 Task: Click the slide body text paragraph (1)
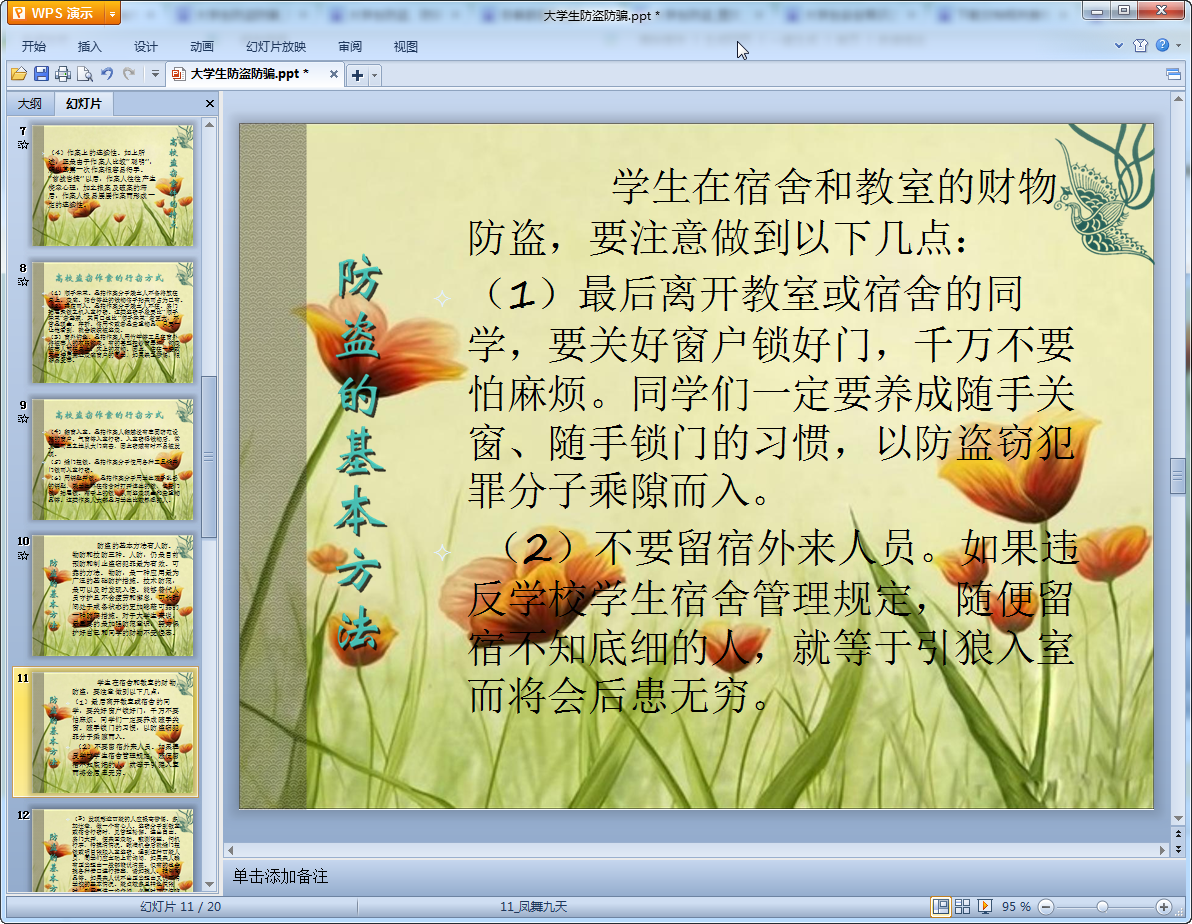tap(772, 392)
